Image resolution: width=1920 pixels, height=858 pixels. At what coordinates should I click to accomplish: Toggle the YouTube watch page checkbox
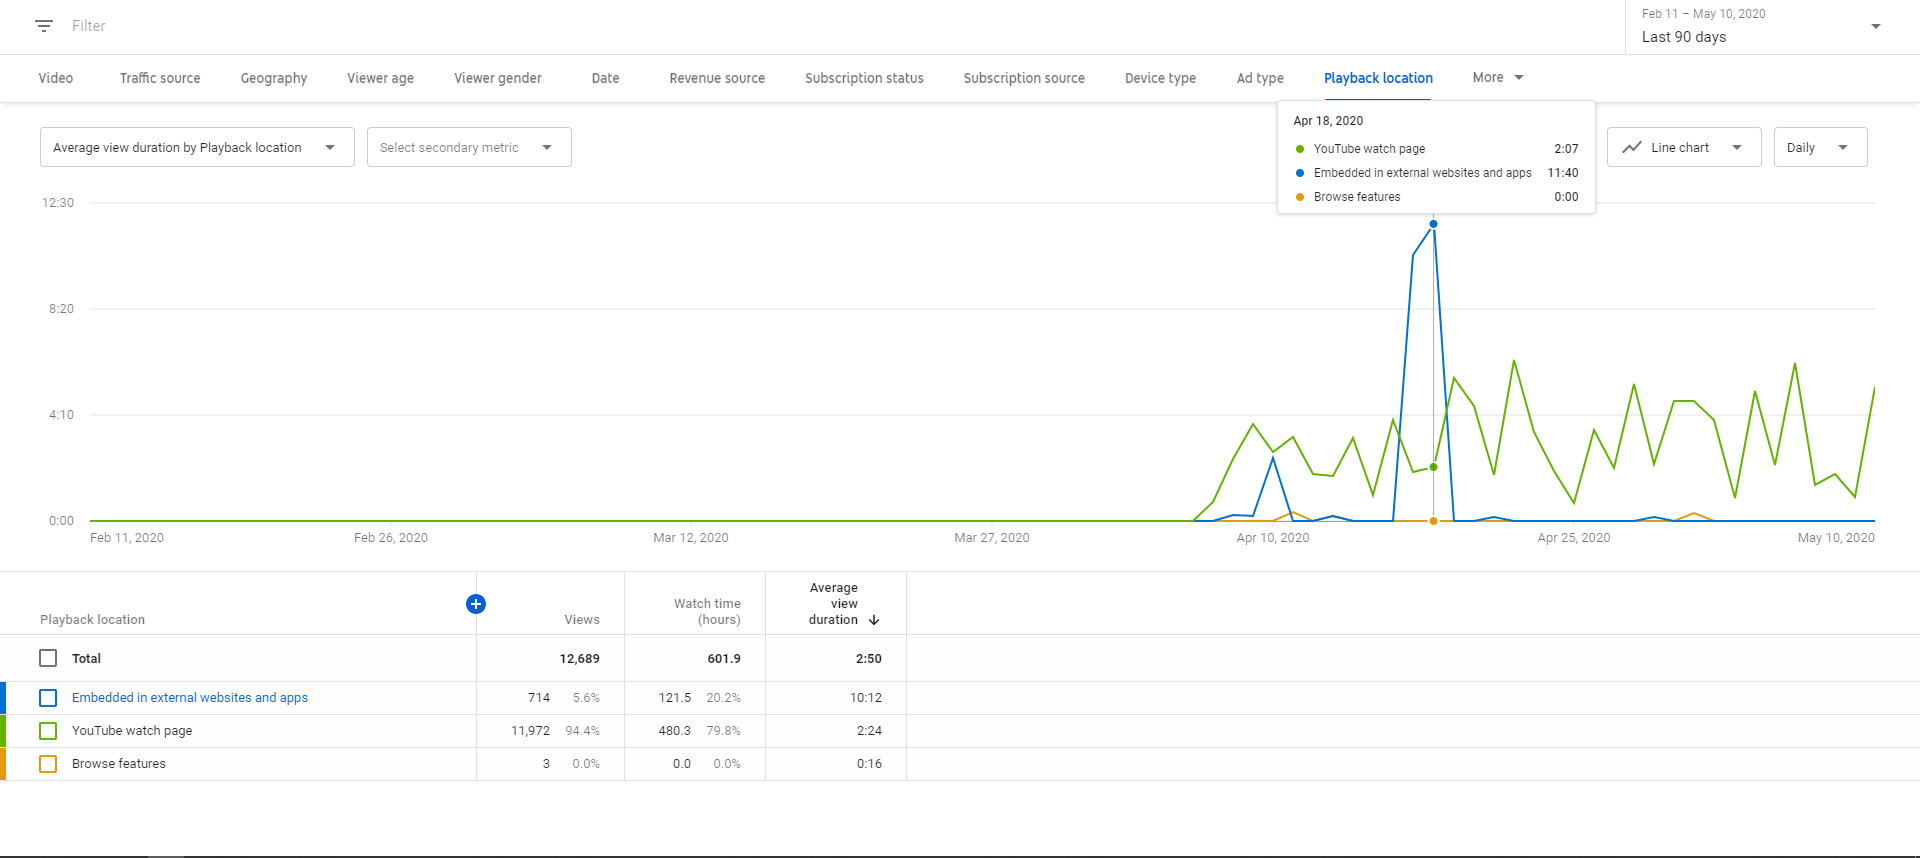(48, 731)
